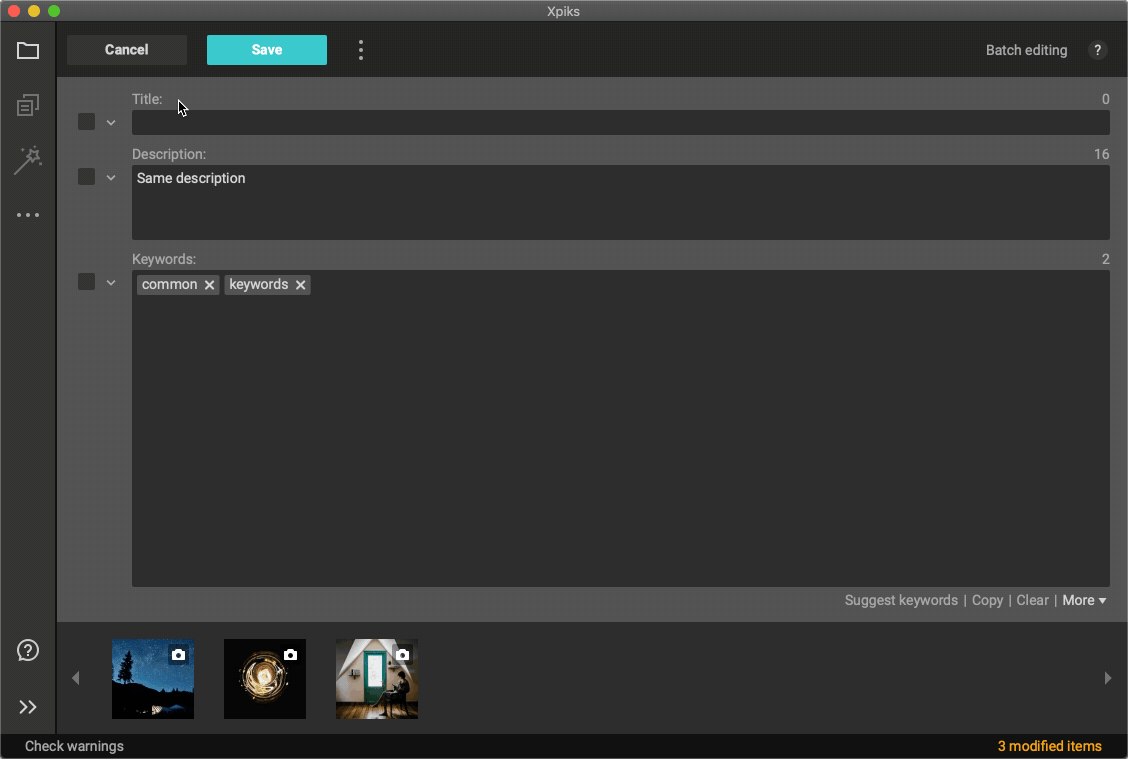This screenshot has height=759, width=1128.
Task: Enable the checkbox beside the Description field
Action: [x=86, y=176]
